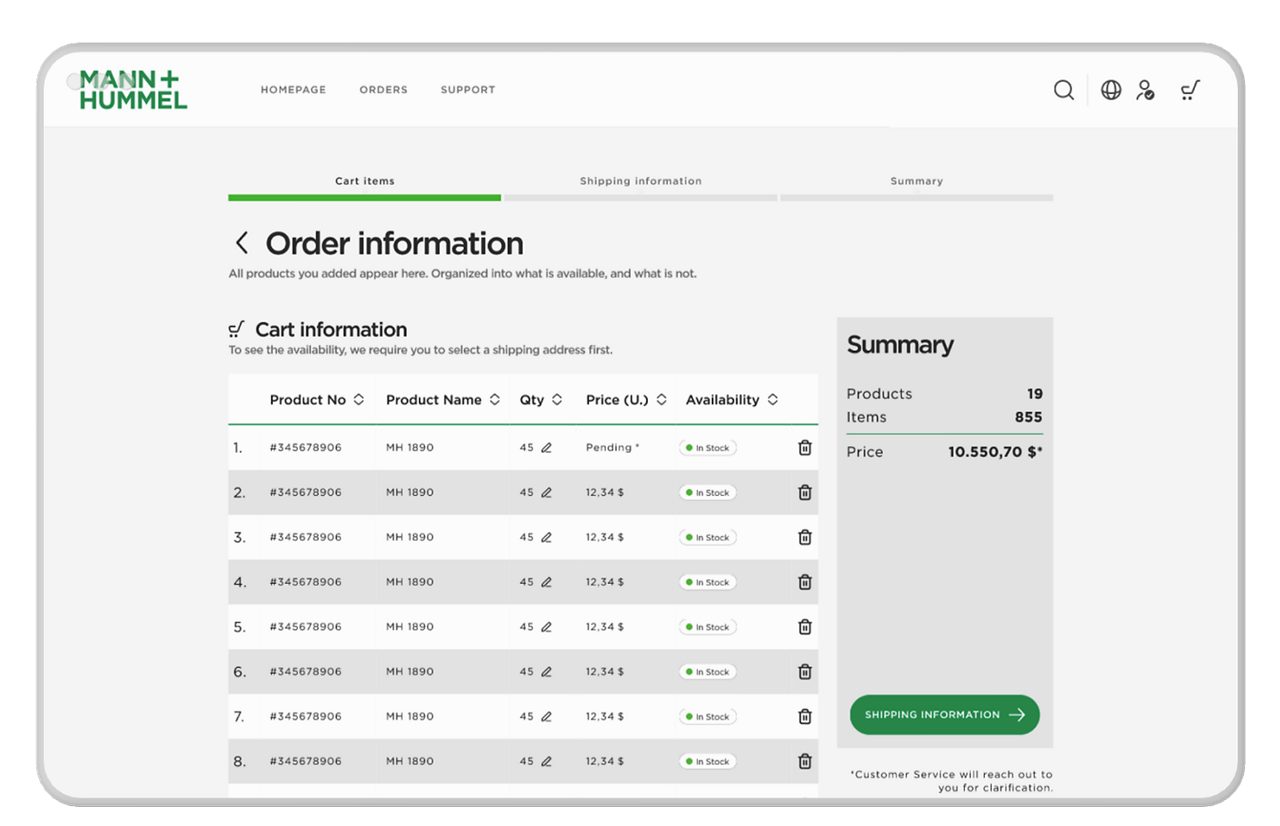Sort by Price (U.) column arrows
The image size is (1280, 826).
pyautogui.click(x=661, y=400)
